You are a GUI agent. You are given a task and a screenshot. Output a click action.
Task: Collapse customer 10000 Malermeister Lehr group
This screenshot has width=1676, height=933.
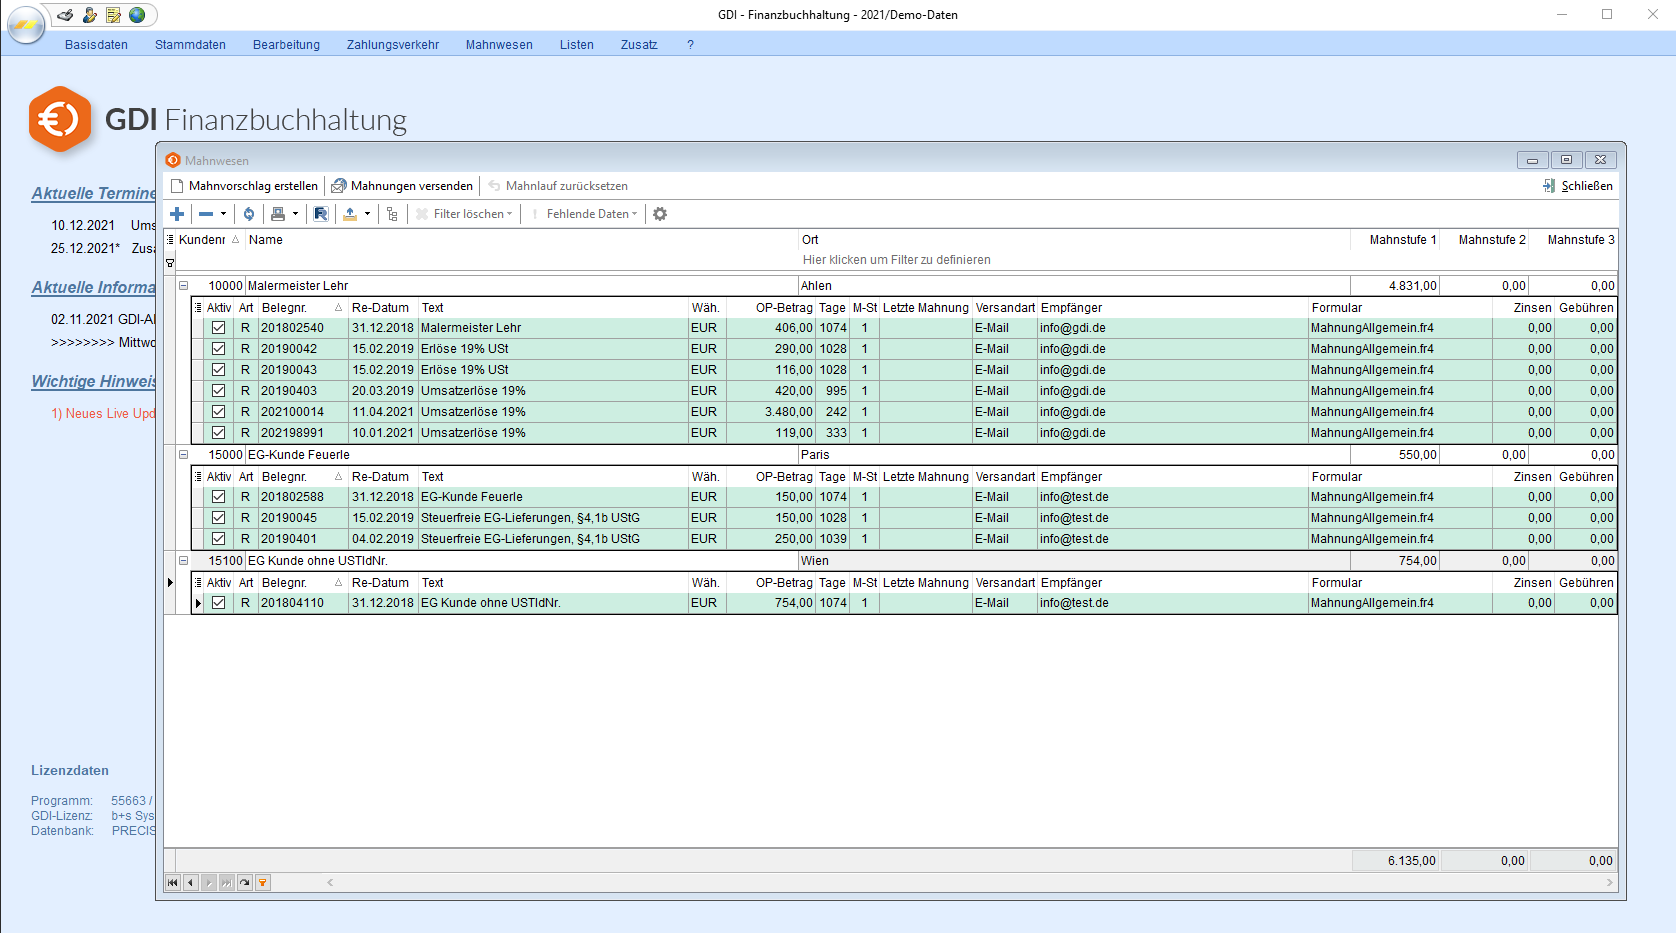coord(184,286)
